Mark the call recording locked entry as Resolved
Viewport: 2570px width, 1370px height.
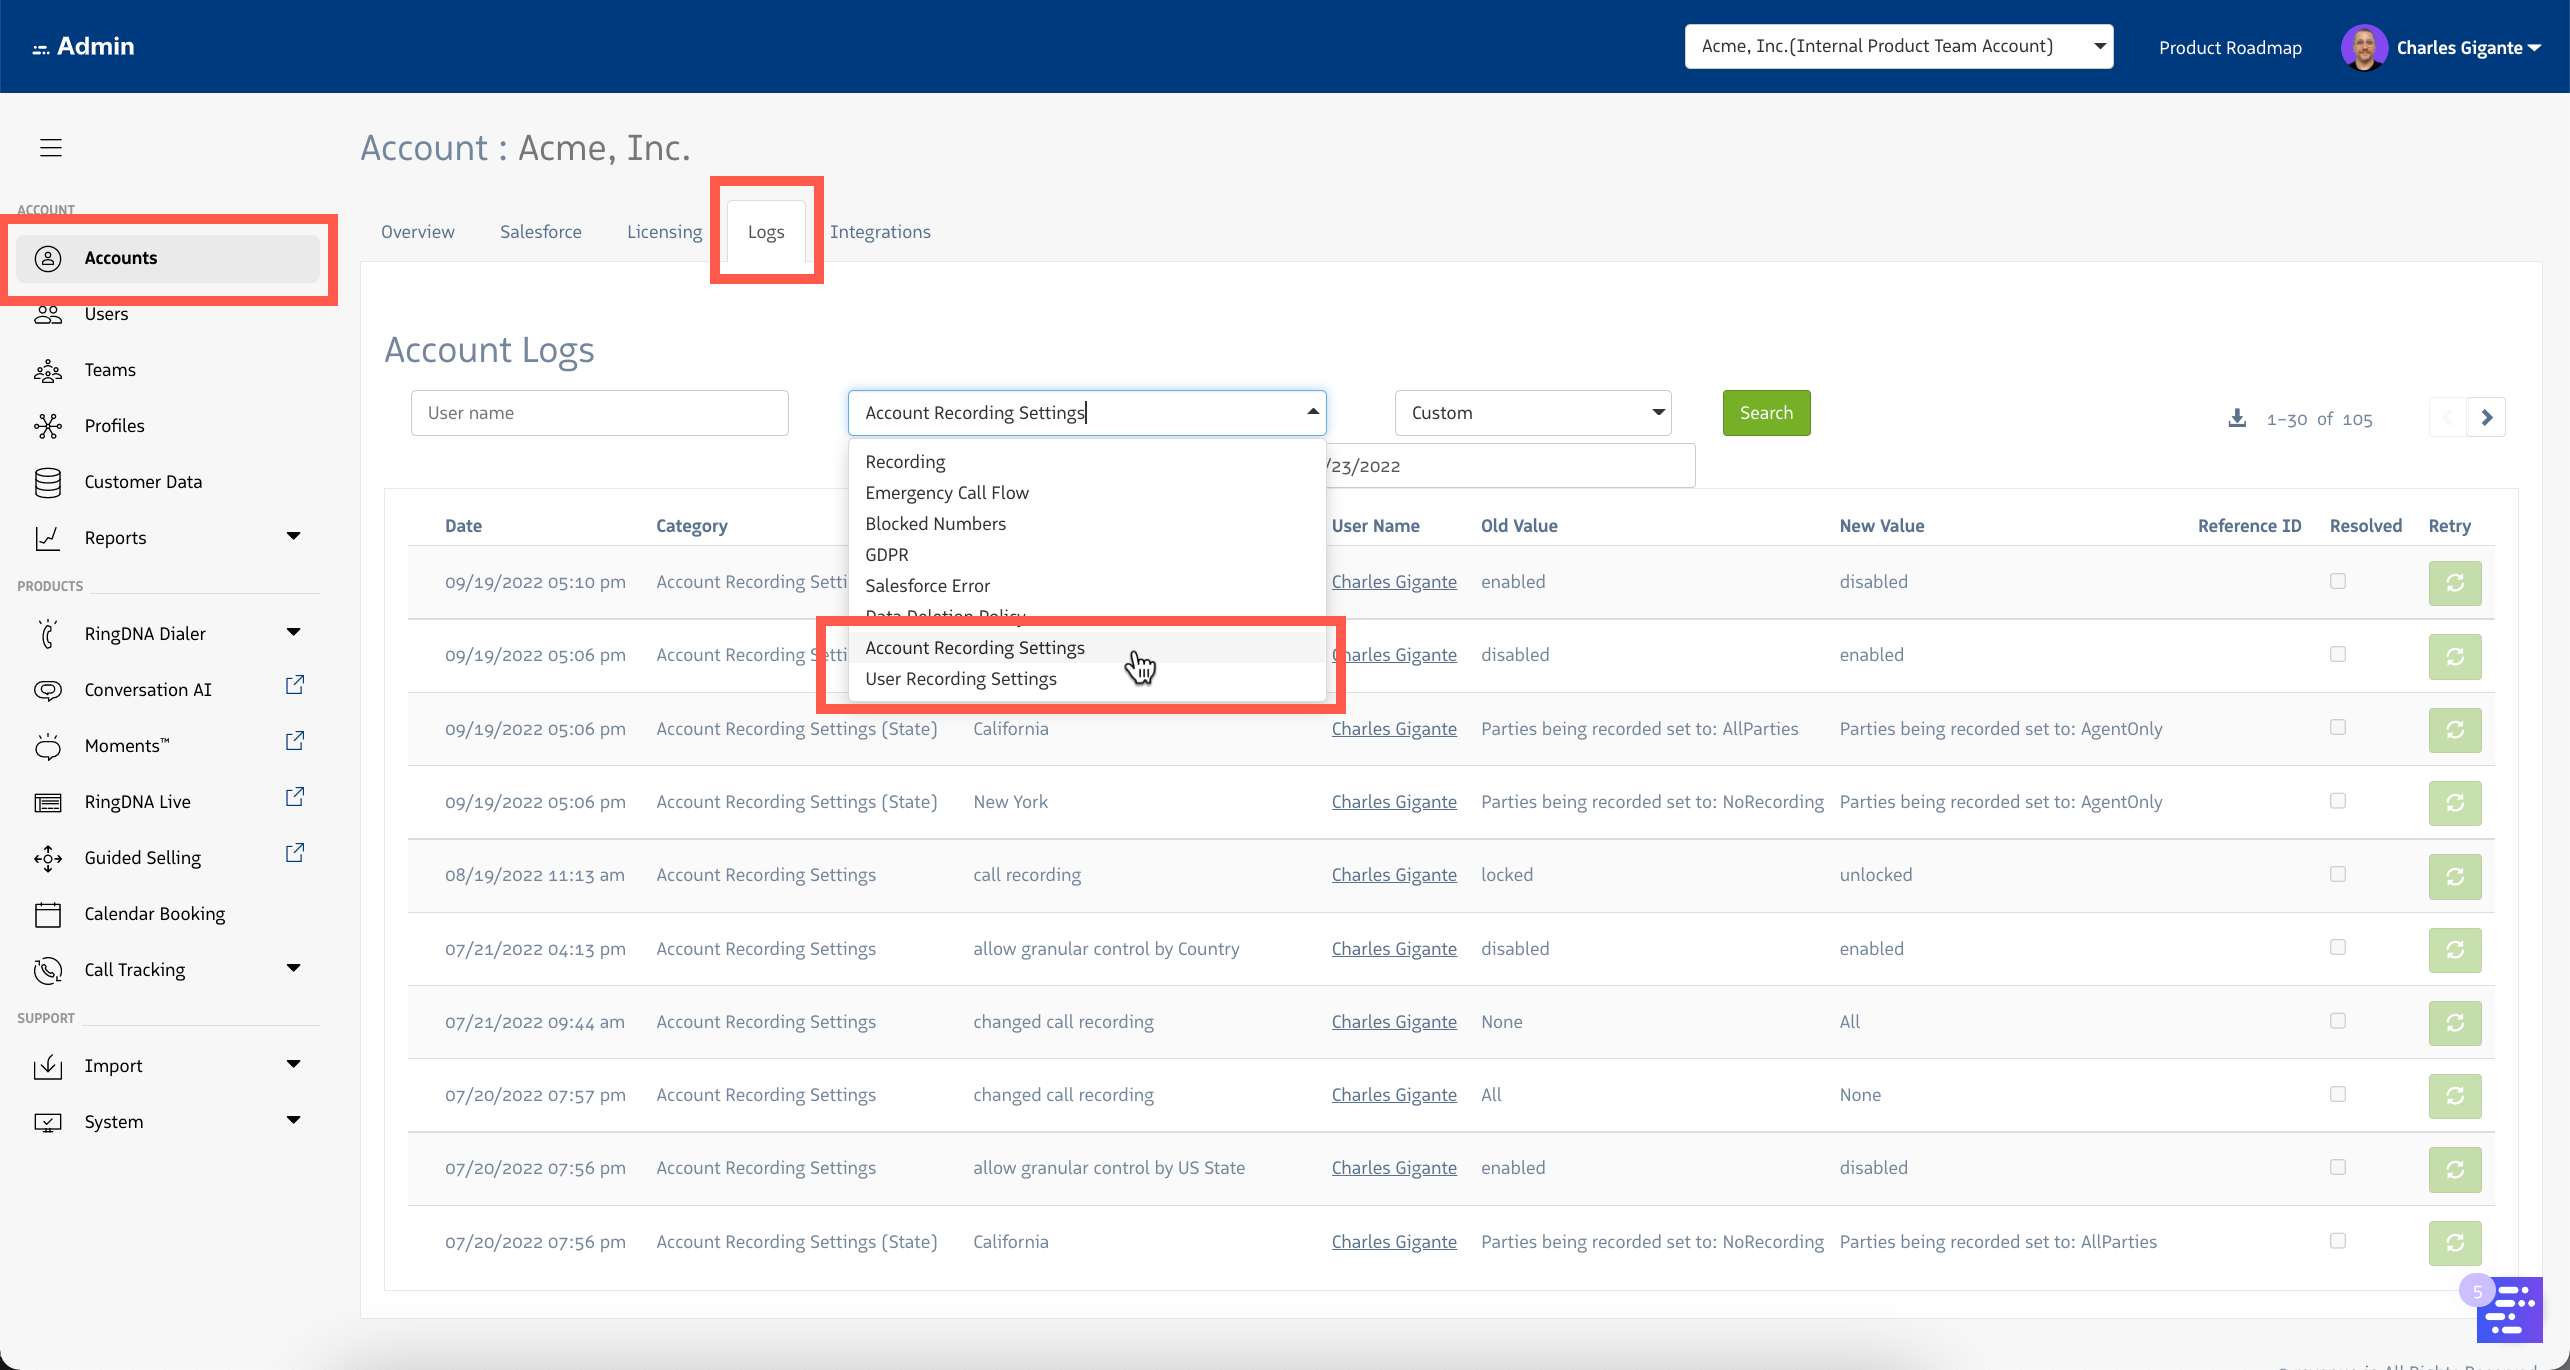pyautogui.click(x=2337, y=873)
